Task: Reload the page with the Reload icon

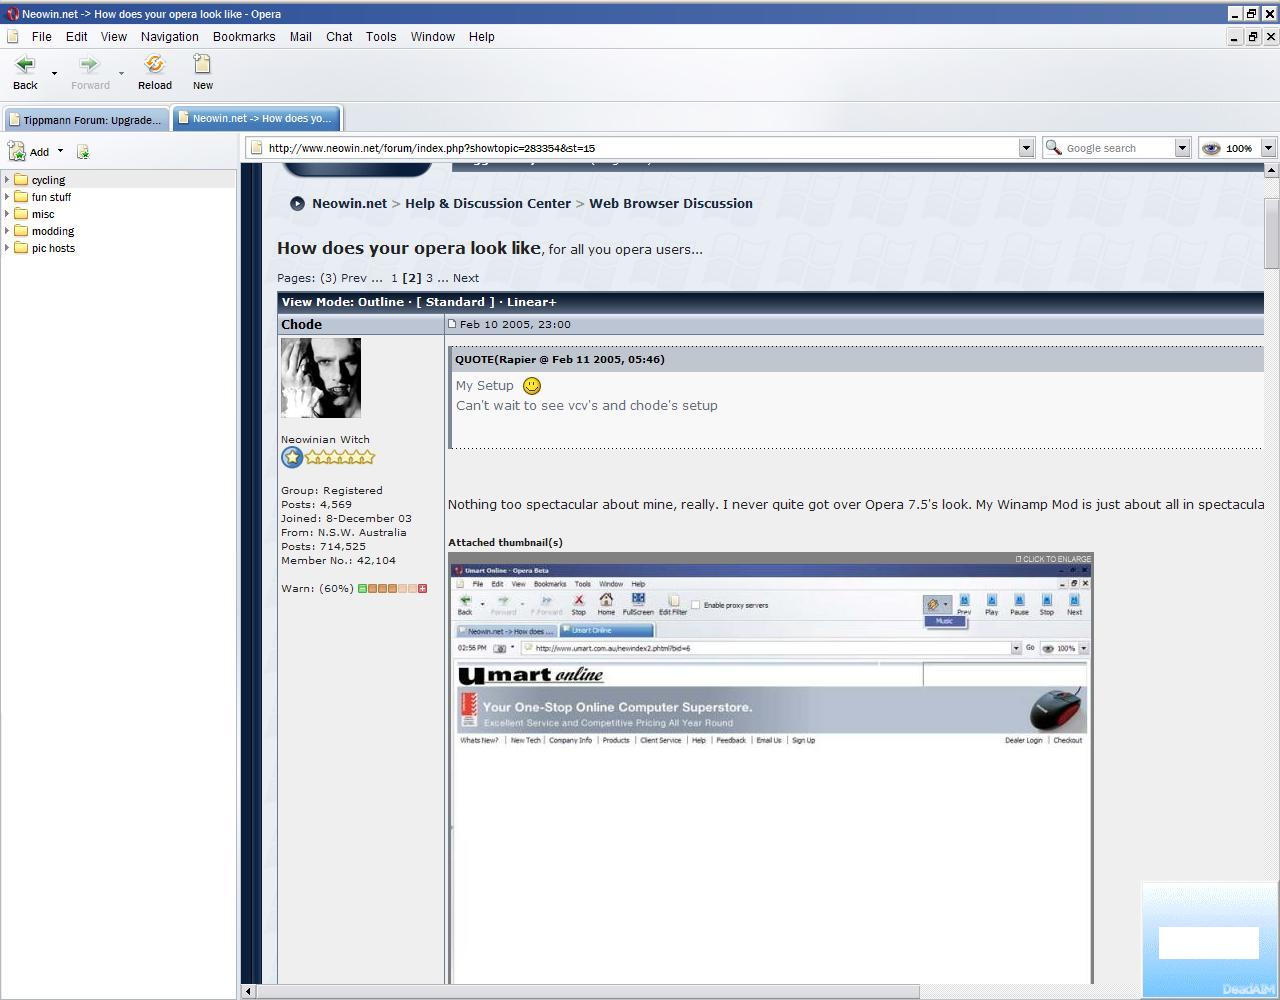Action: pyautogui.click(x=154, y=65)
